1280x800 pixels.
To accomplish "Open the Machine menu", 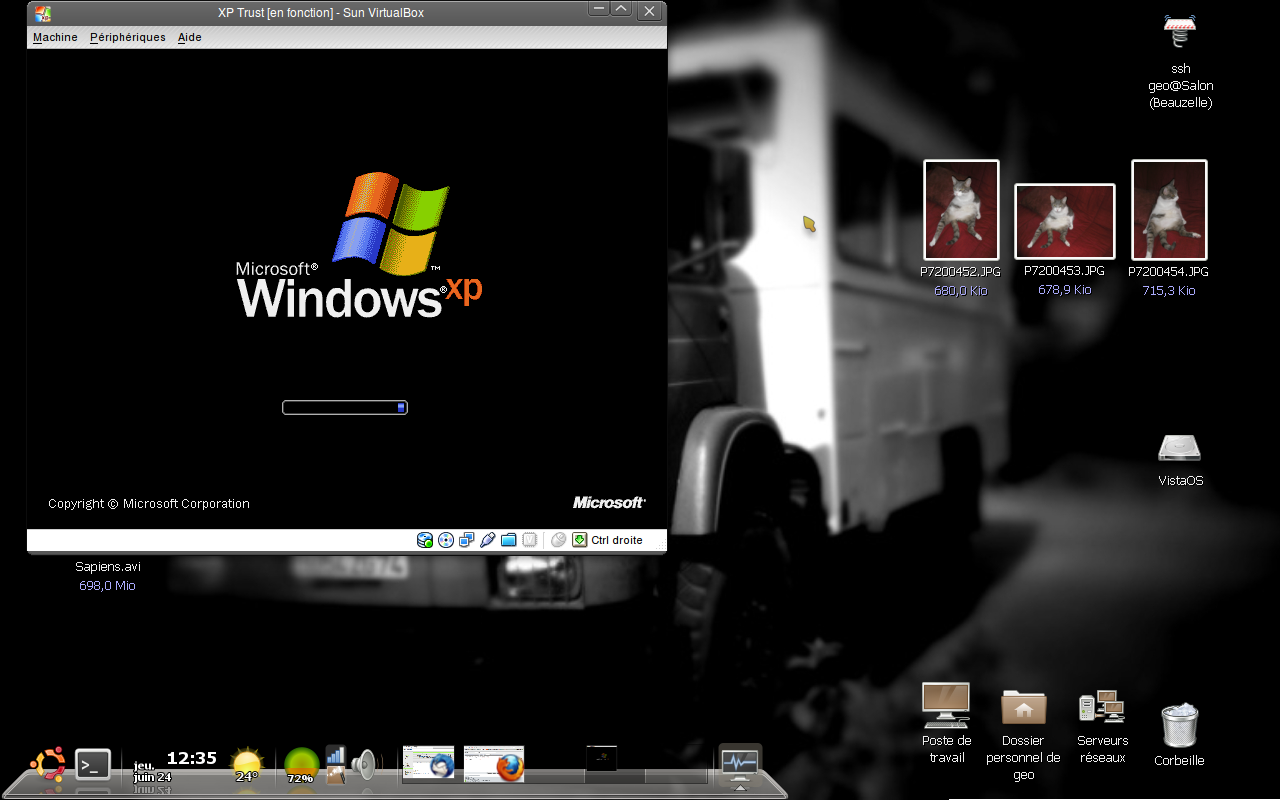I will point(55,37).
